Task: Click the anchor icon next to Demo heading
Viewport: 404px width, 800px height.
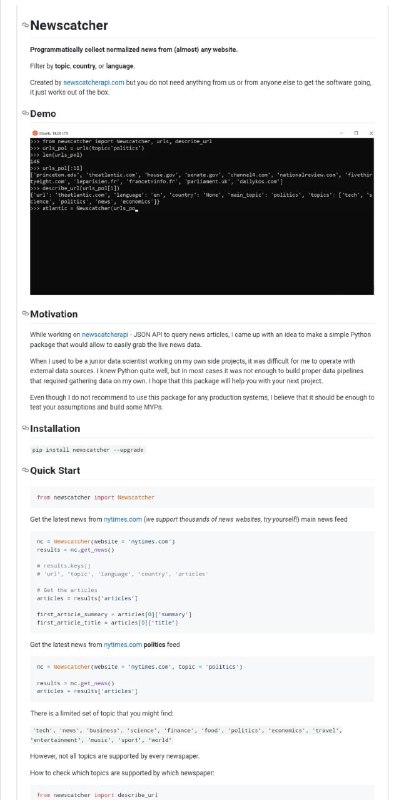Action: [25, 113]
